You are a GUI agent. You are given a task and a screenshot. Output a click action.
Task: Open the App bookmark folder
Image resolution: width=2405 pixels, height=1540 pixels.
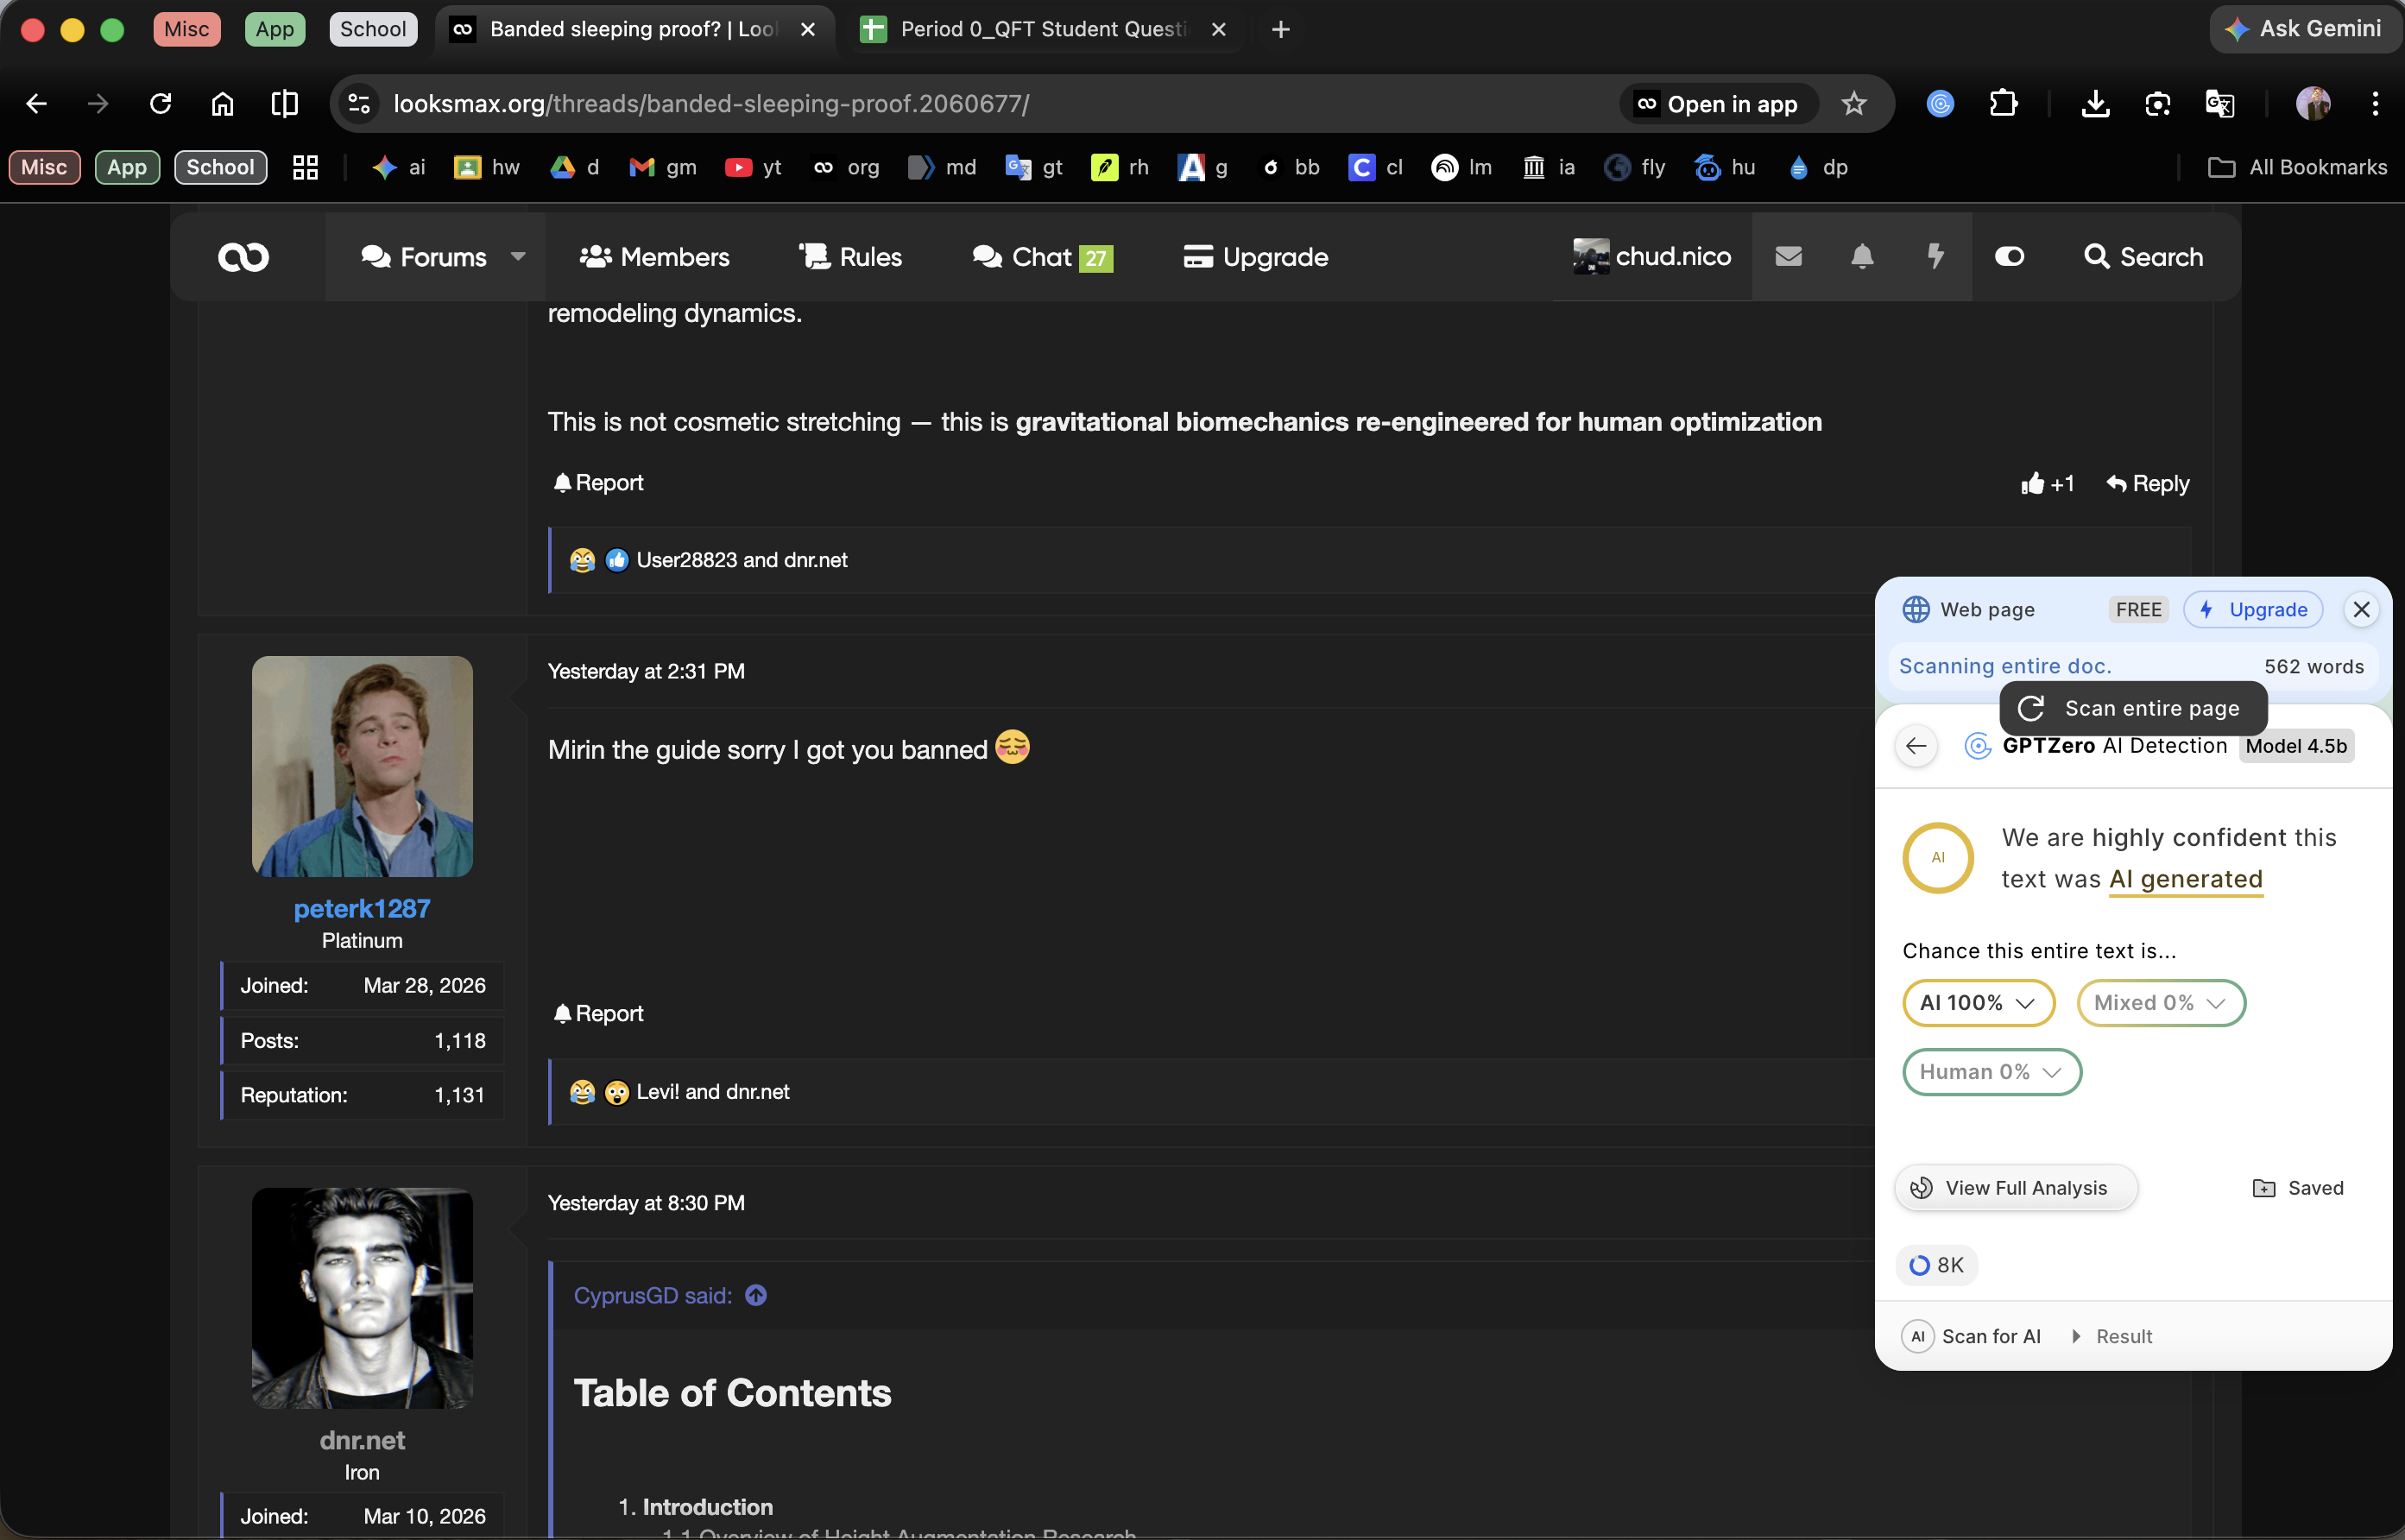pos(127,167)
